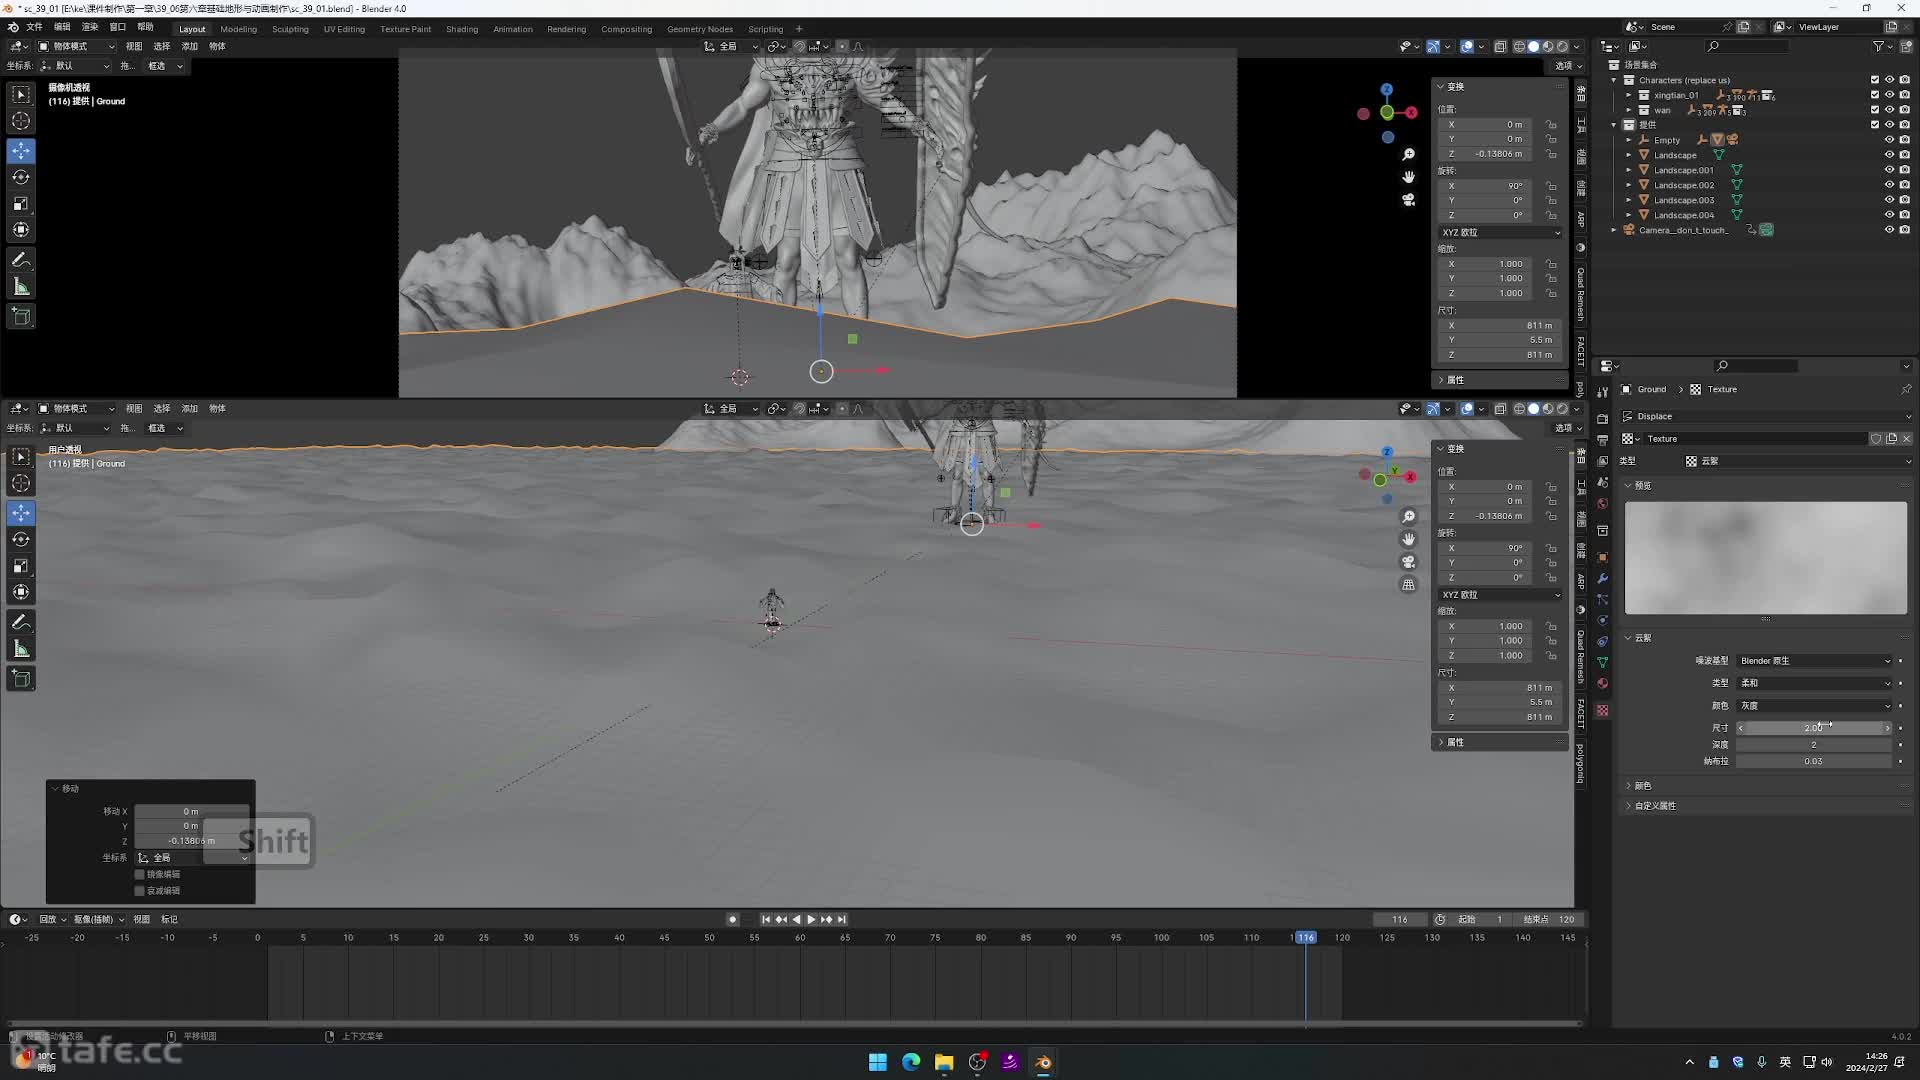Screen dimensions: 1920x1080
Task: Select the Add Cube tool in lower viewport
Action: [21, 679]
